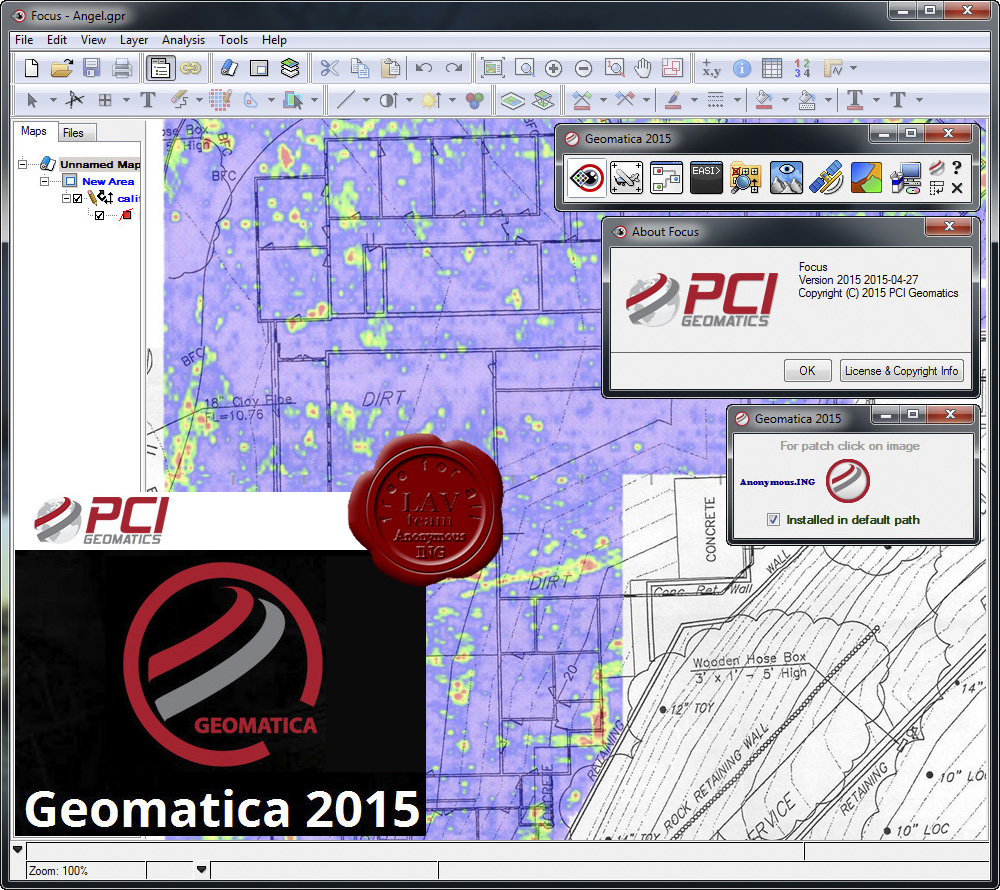Open the File menu
The height and width of the screenshot is (890, 1000).
[24, 40]
